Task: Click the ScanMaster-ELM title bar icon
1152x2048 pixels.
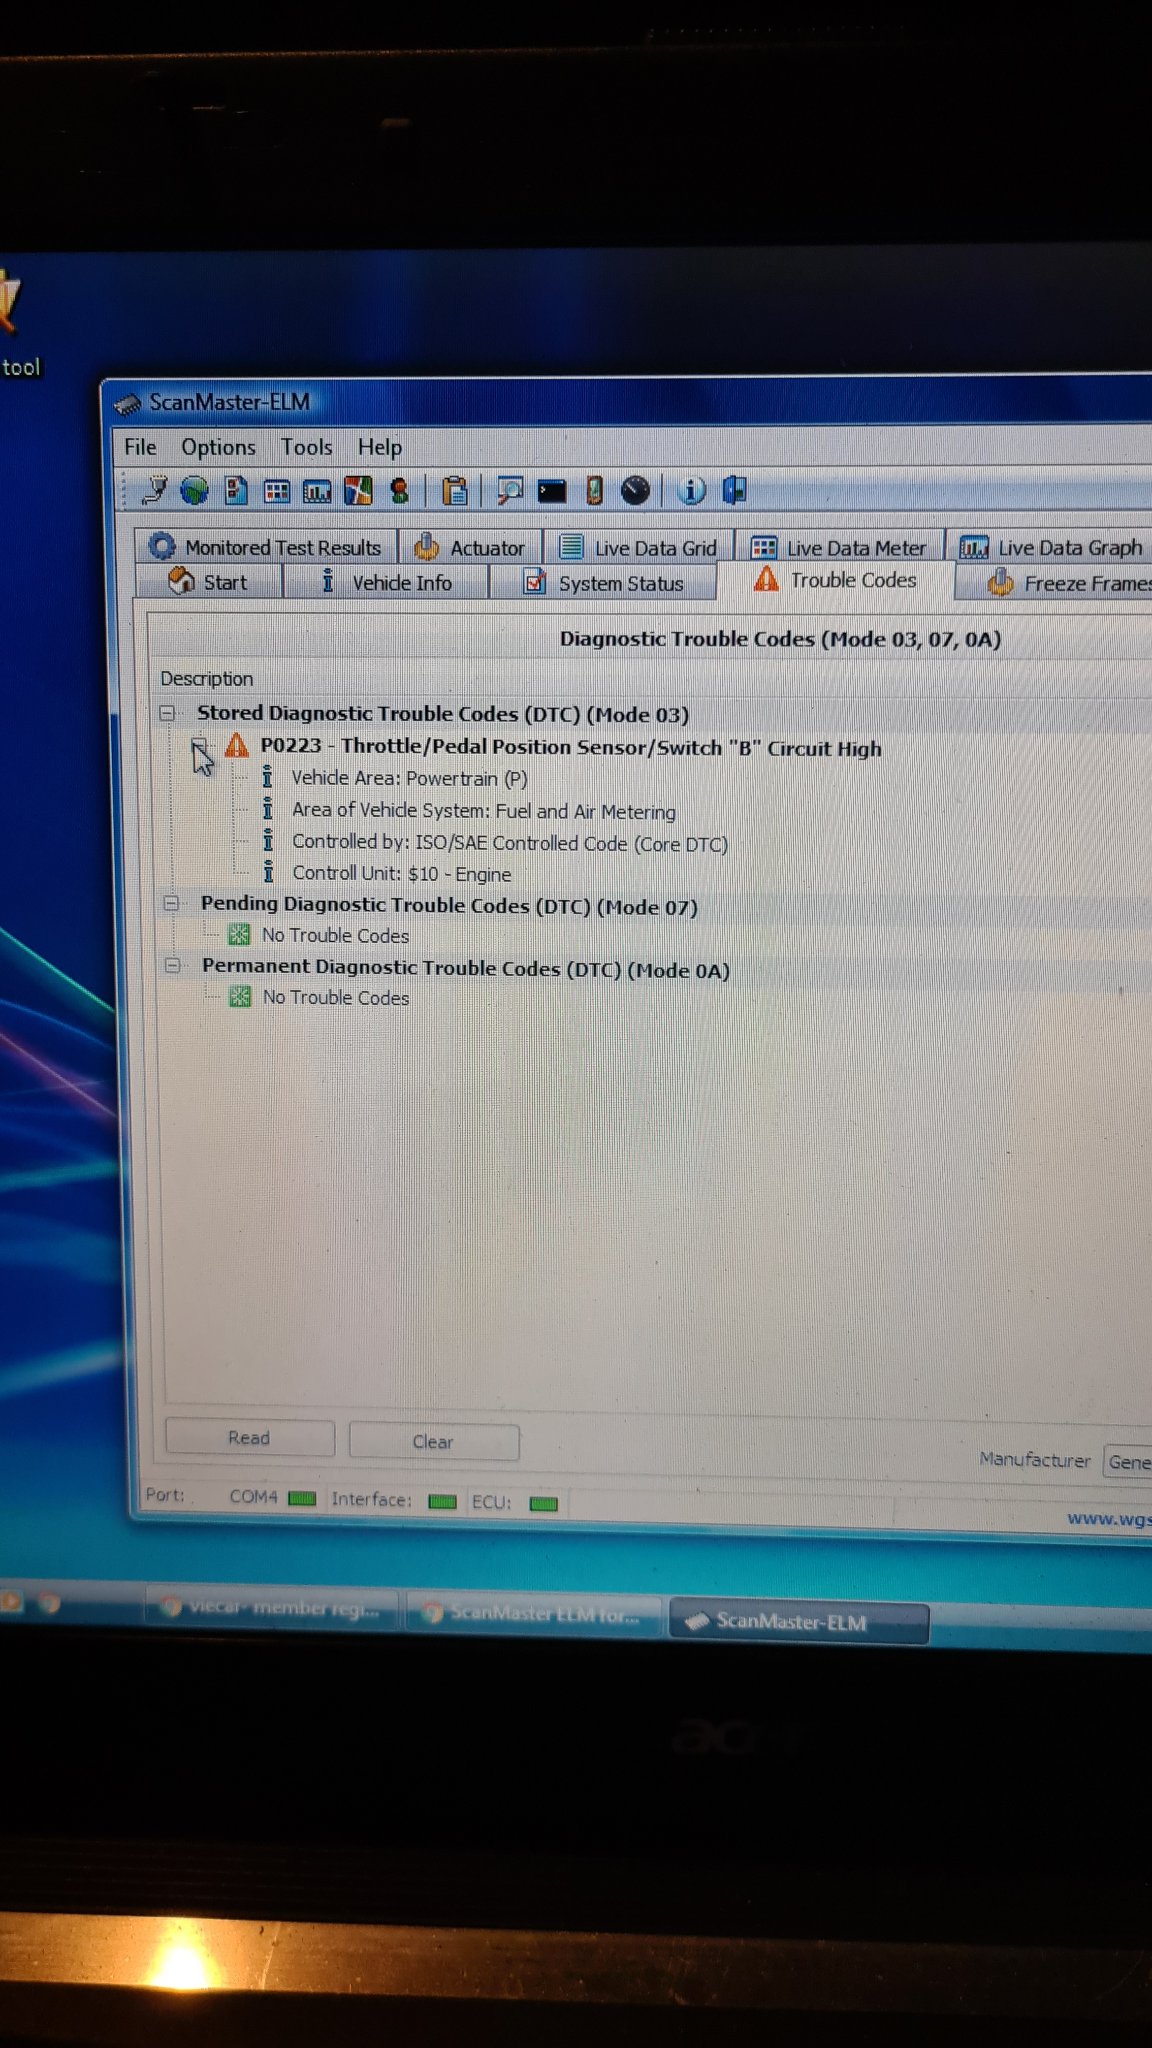Action: 127,404
